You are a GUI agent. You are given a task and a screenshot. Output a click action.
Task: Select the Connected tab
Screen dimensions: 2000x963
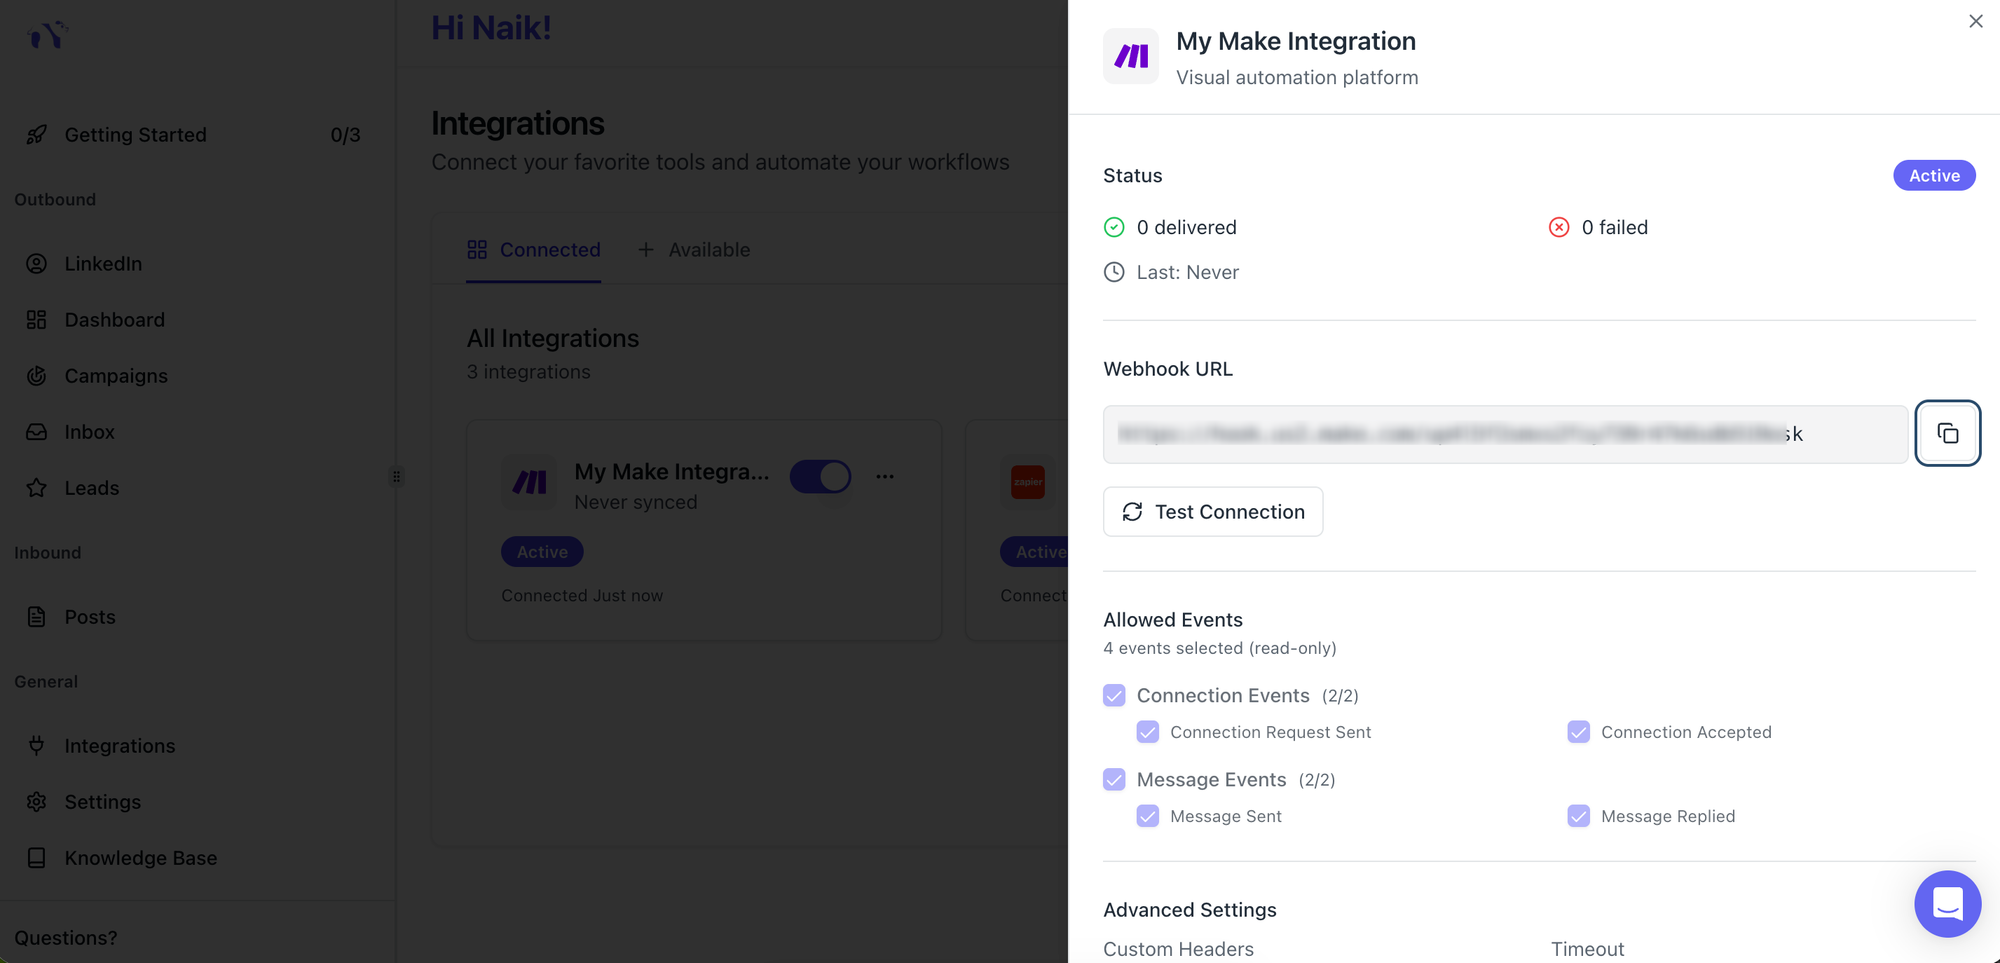click(x=534, y=250)
